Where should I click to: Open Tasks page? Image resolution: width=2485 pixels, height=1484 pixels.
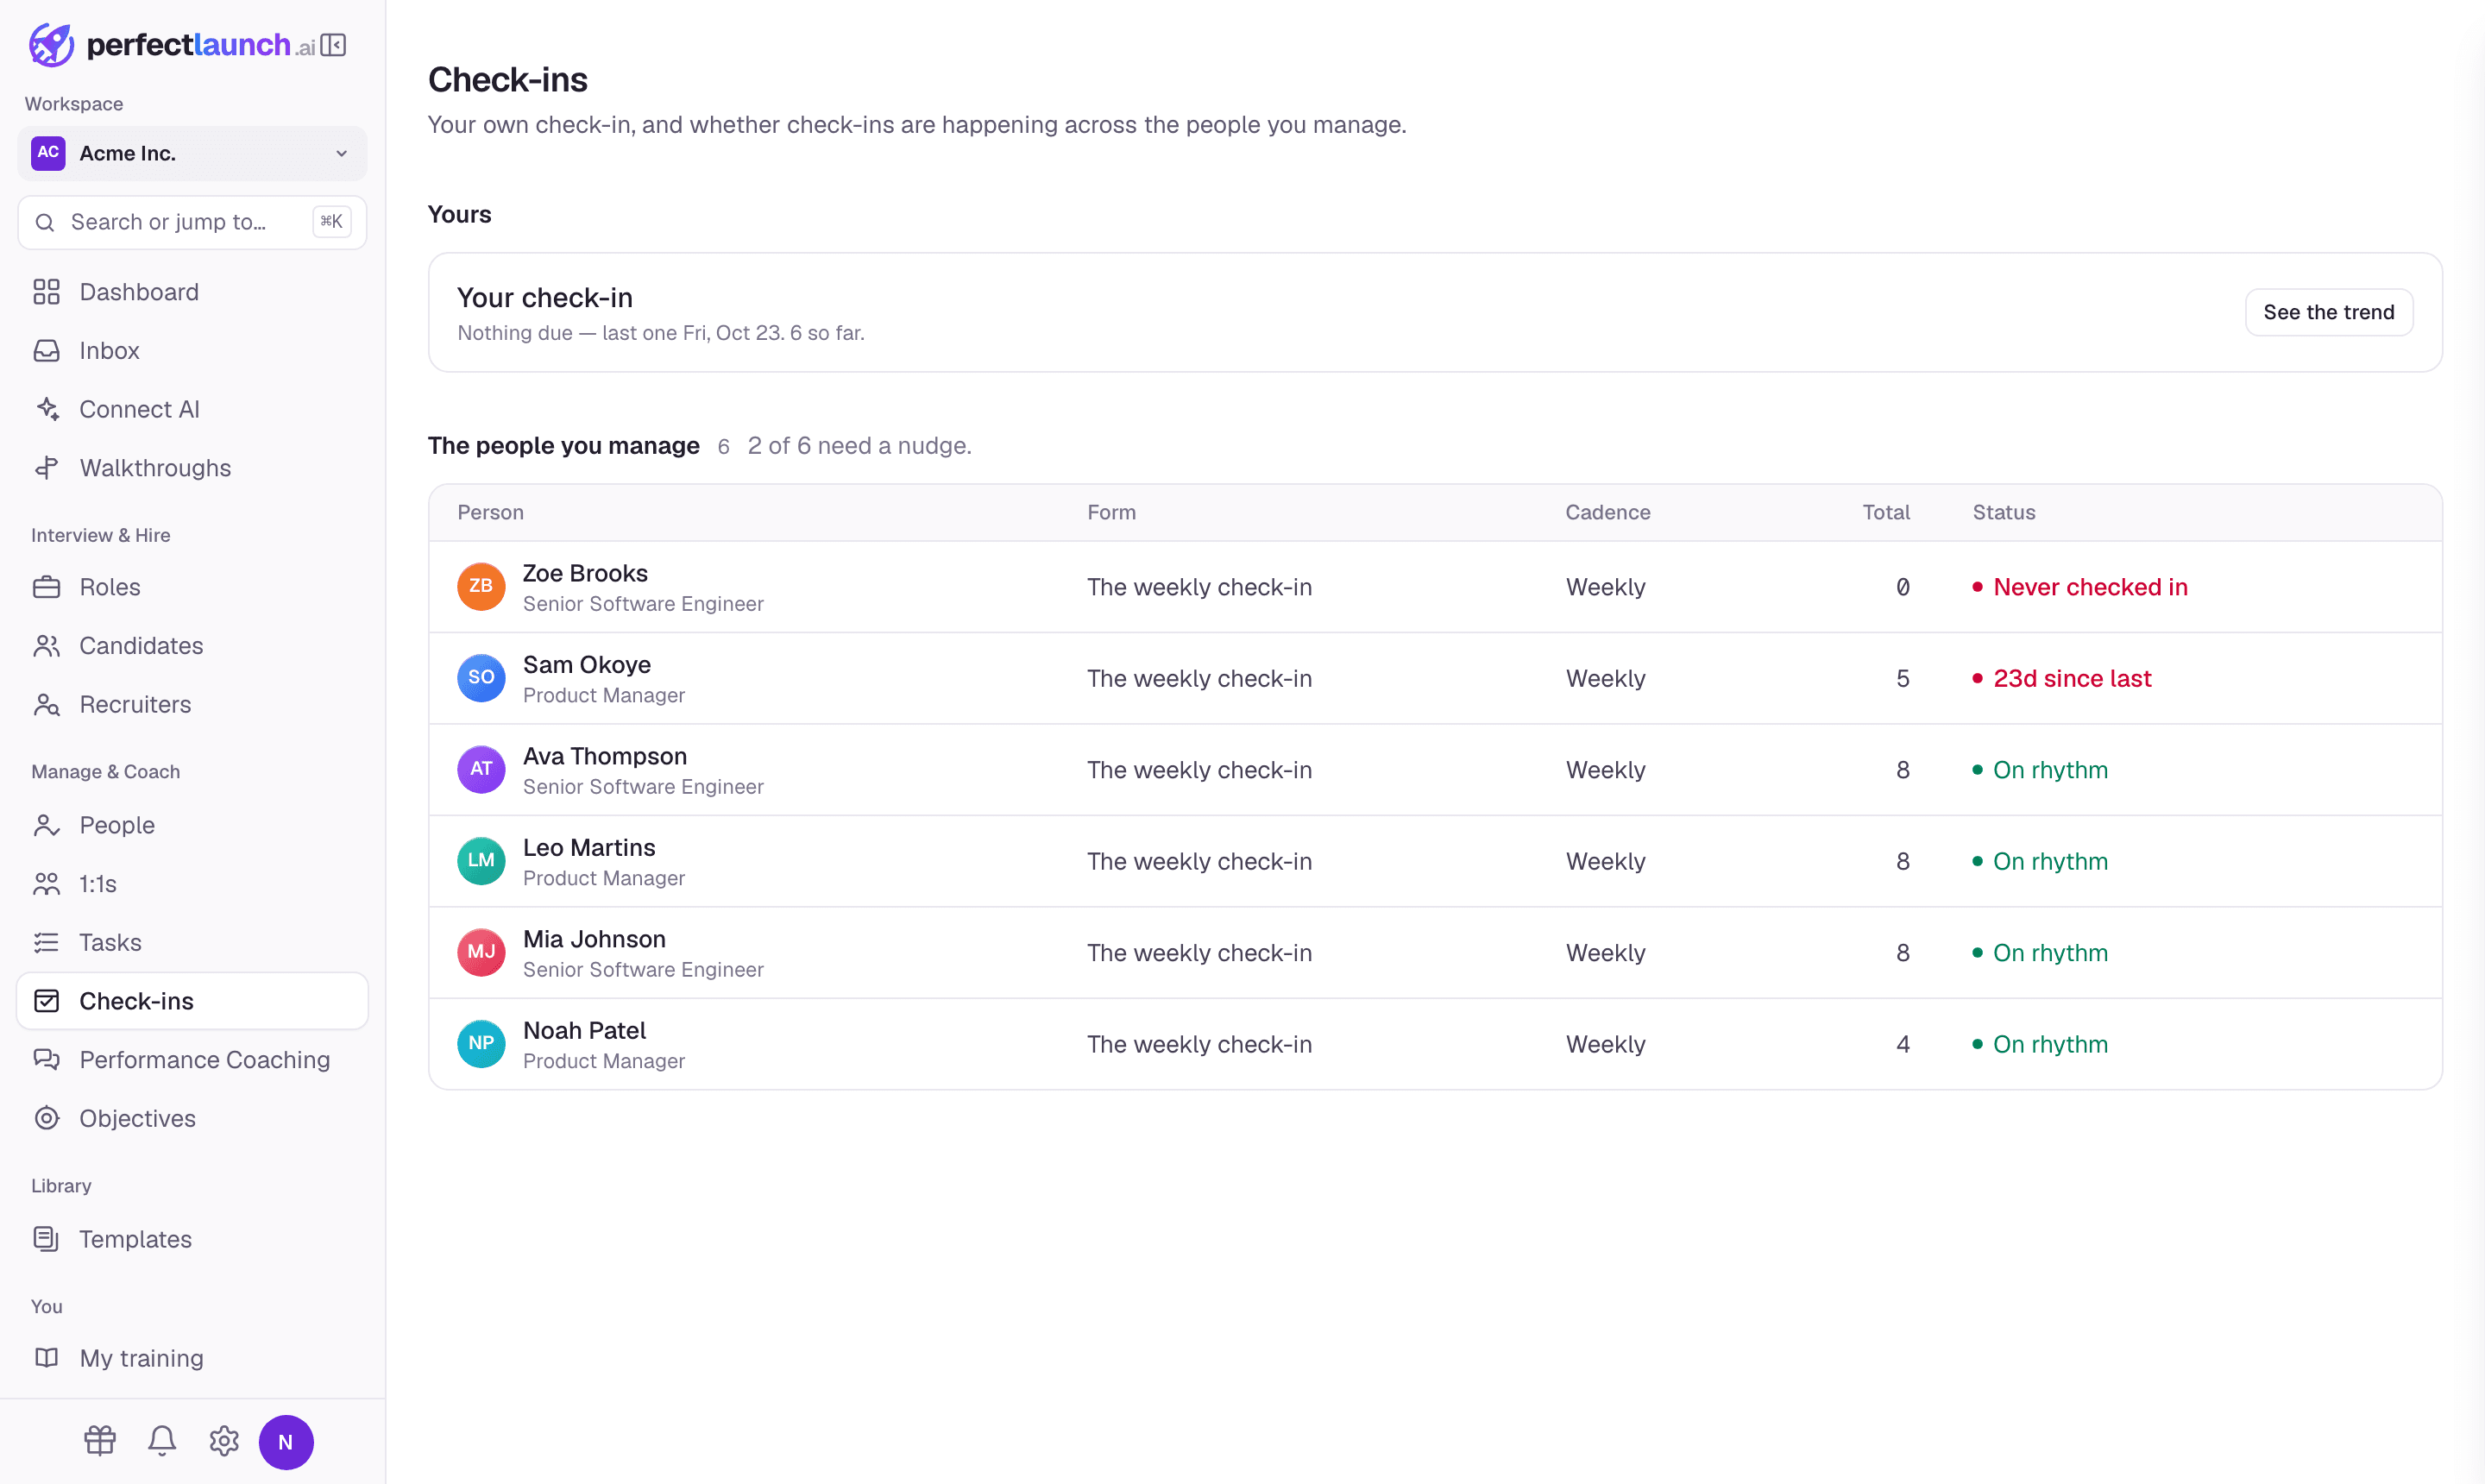[192, 942]
